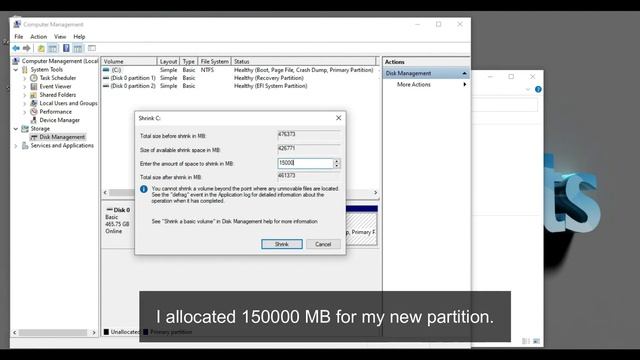This screenshot has height=360, width=640.
Task: Click More Actions in Actions pane
Action: point(414,84)
